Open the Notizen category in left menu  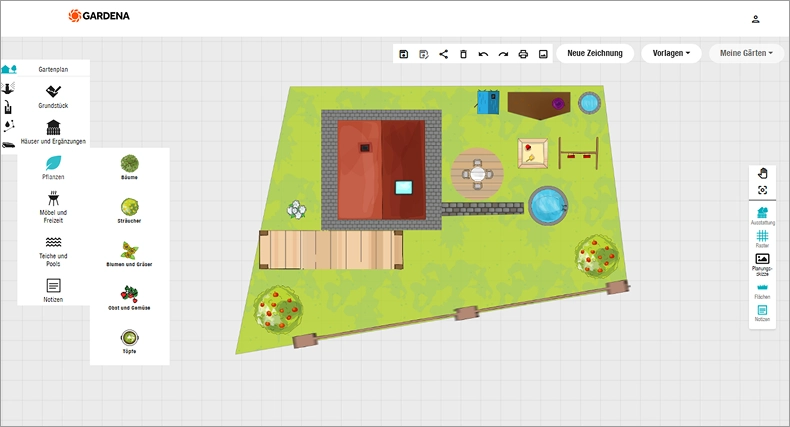point(53,291)
